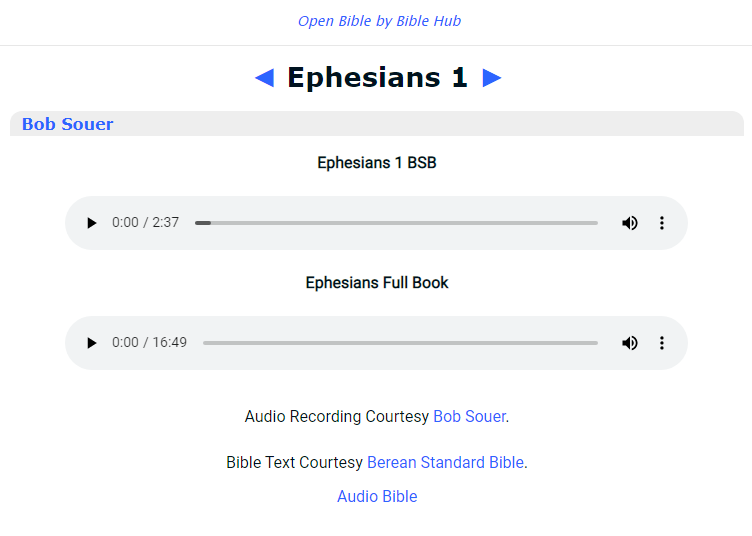Click the 0:00 / 16:49 time display
This screenshot has height=536, width=752.
coord(149,343)
